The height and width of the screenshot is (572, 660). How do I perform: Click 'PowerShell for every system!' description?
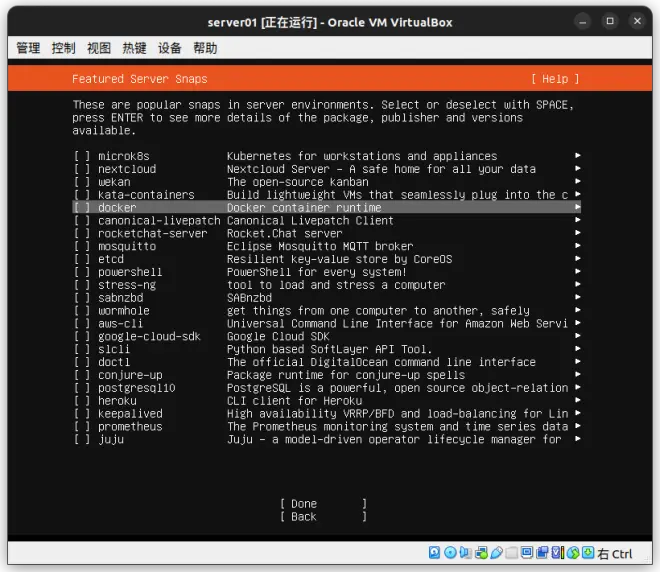click(317, 272)
